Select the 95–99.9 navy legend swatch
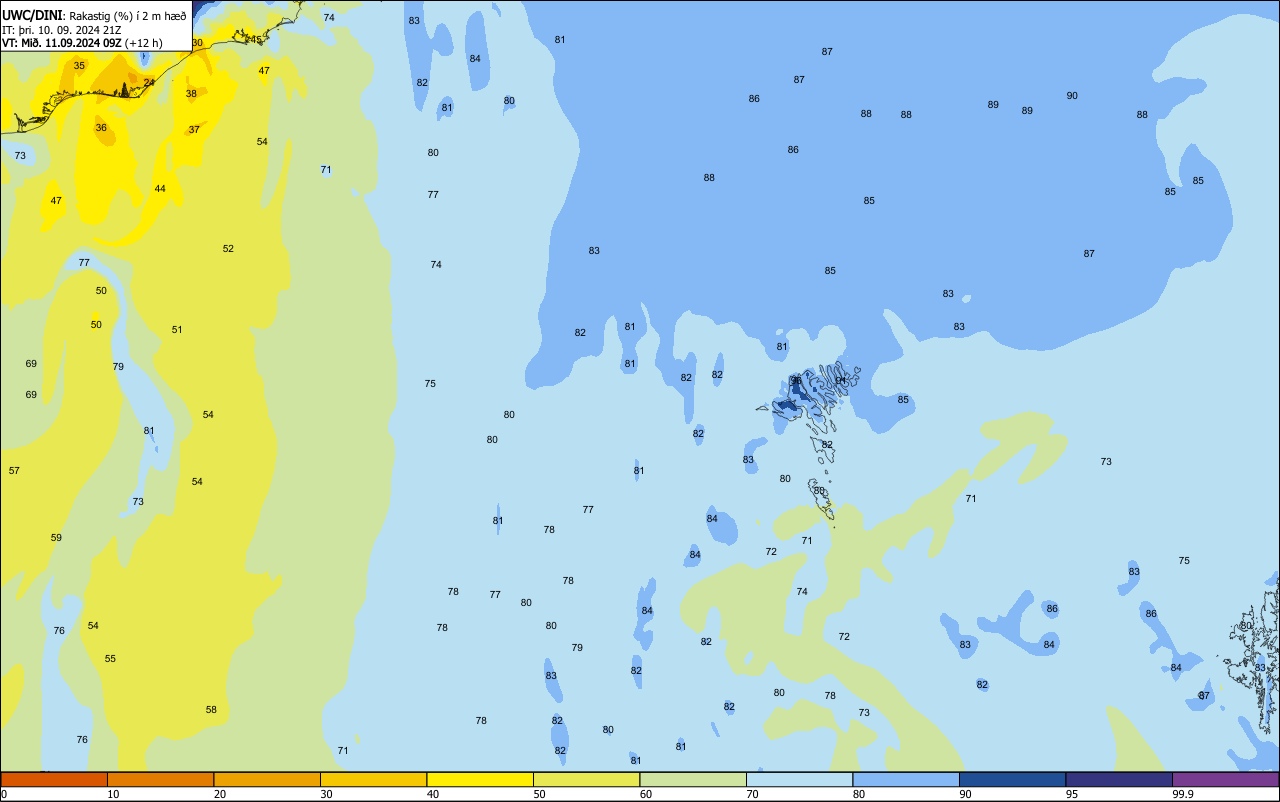This screenshot has width=1280, height=802. (x=1119, y=779)
